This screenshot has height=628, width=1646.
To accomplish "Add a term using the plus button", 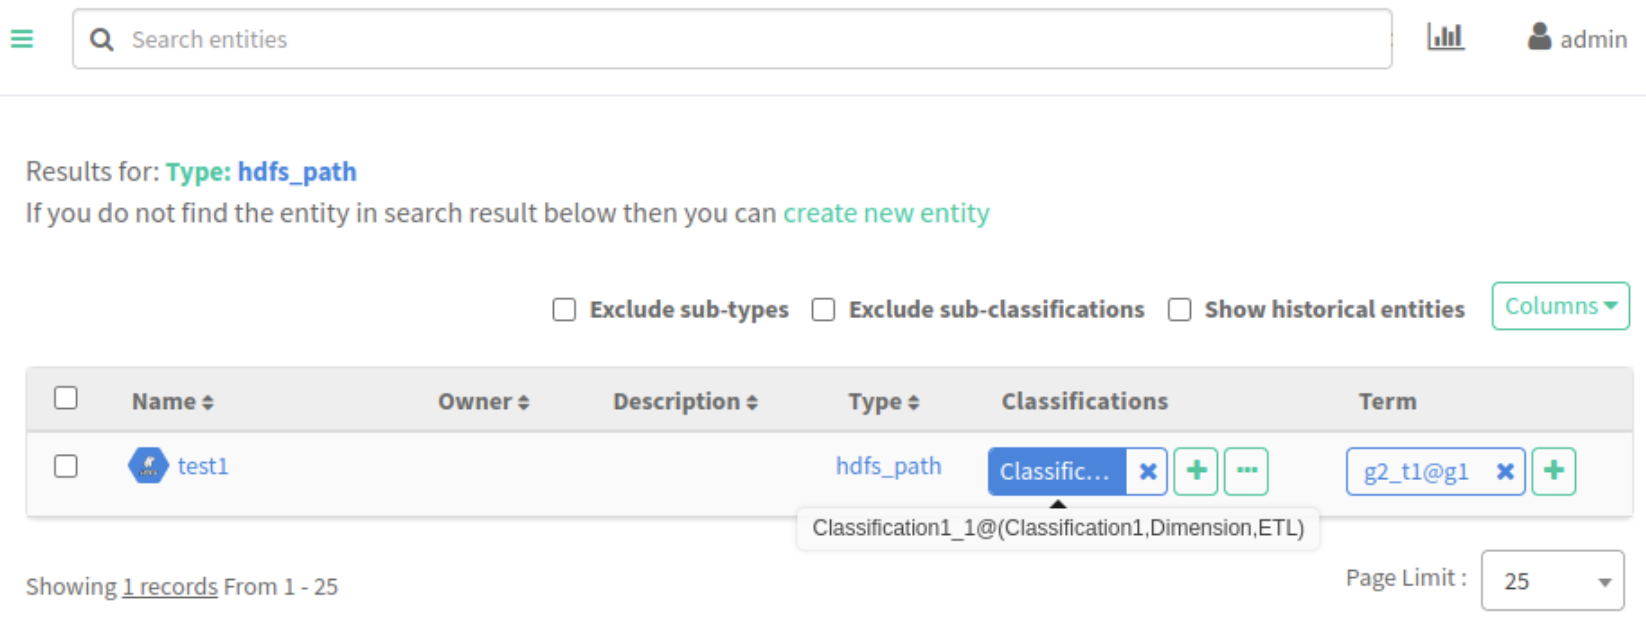I will tap(1553, 471).
